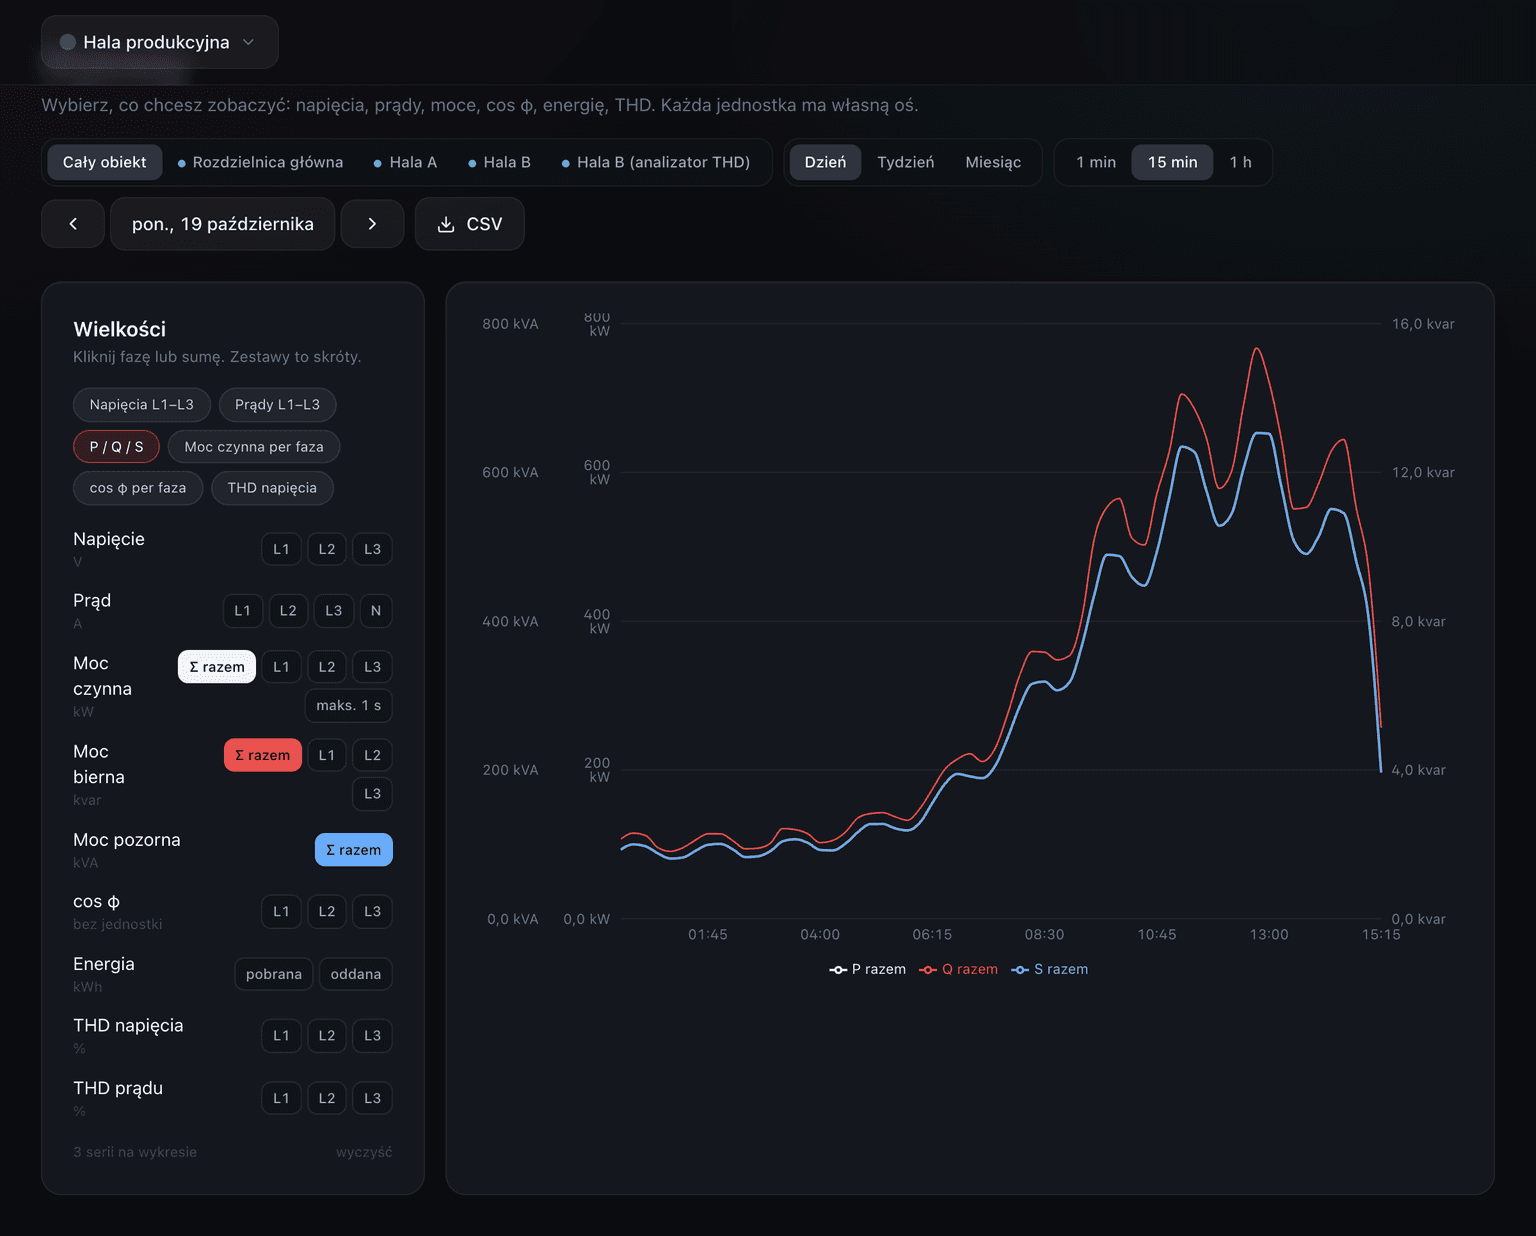Toggle Σ razem for Moc czynna
The width and height of the screenshot is (1536, 1236).
tap(217, 667)
